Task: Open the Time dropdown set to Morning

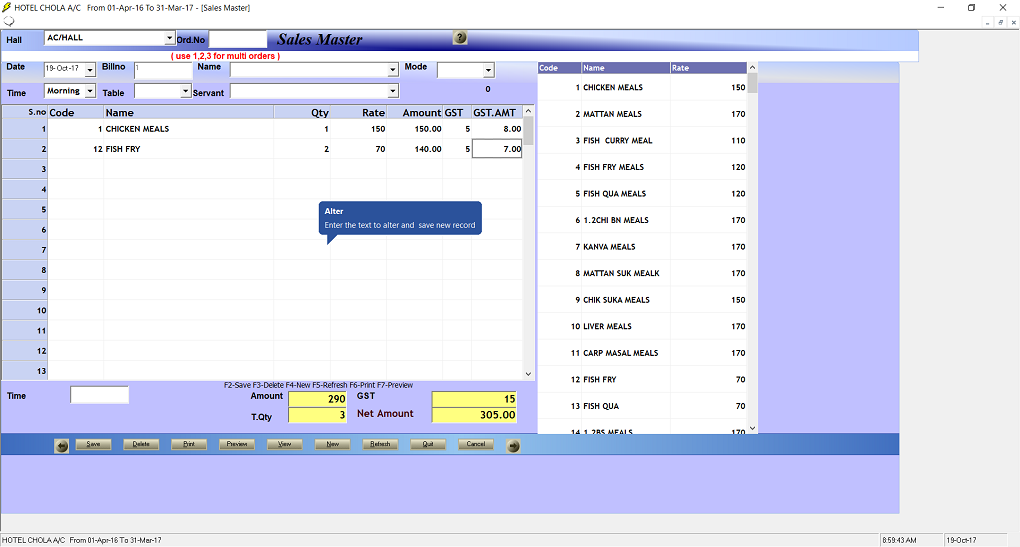Action: [x=90, y=91]
